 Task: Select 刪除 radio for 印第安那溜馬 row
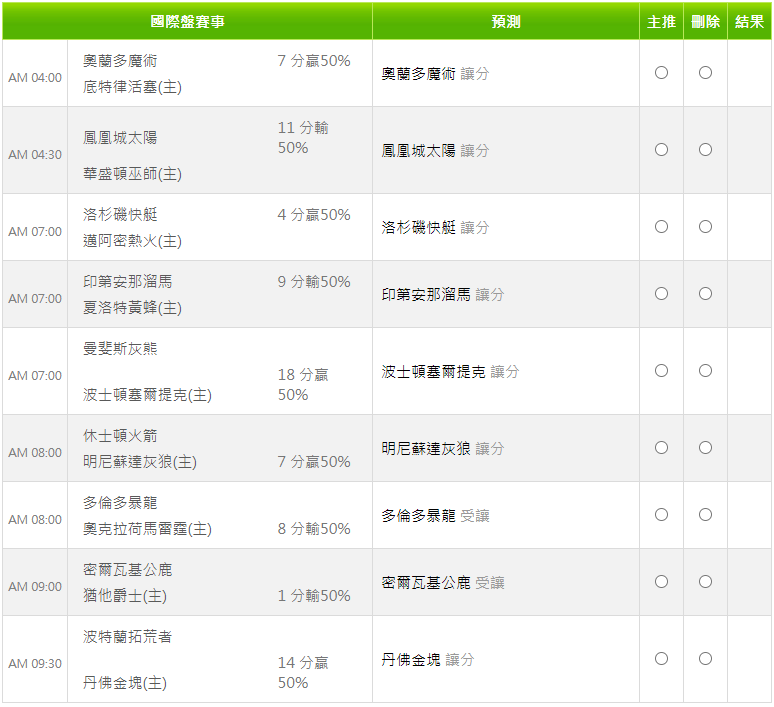(705, 294)
